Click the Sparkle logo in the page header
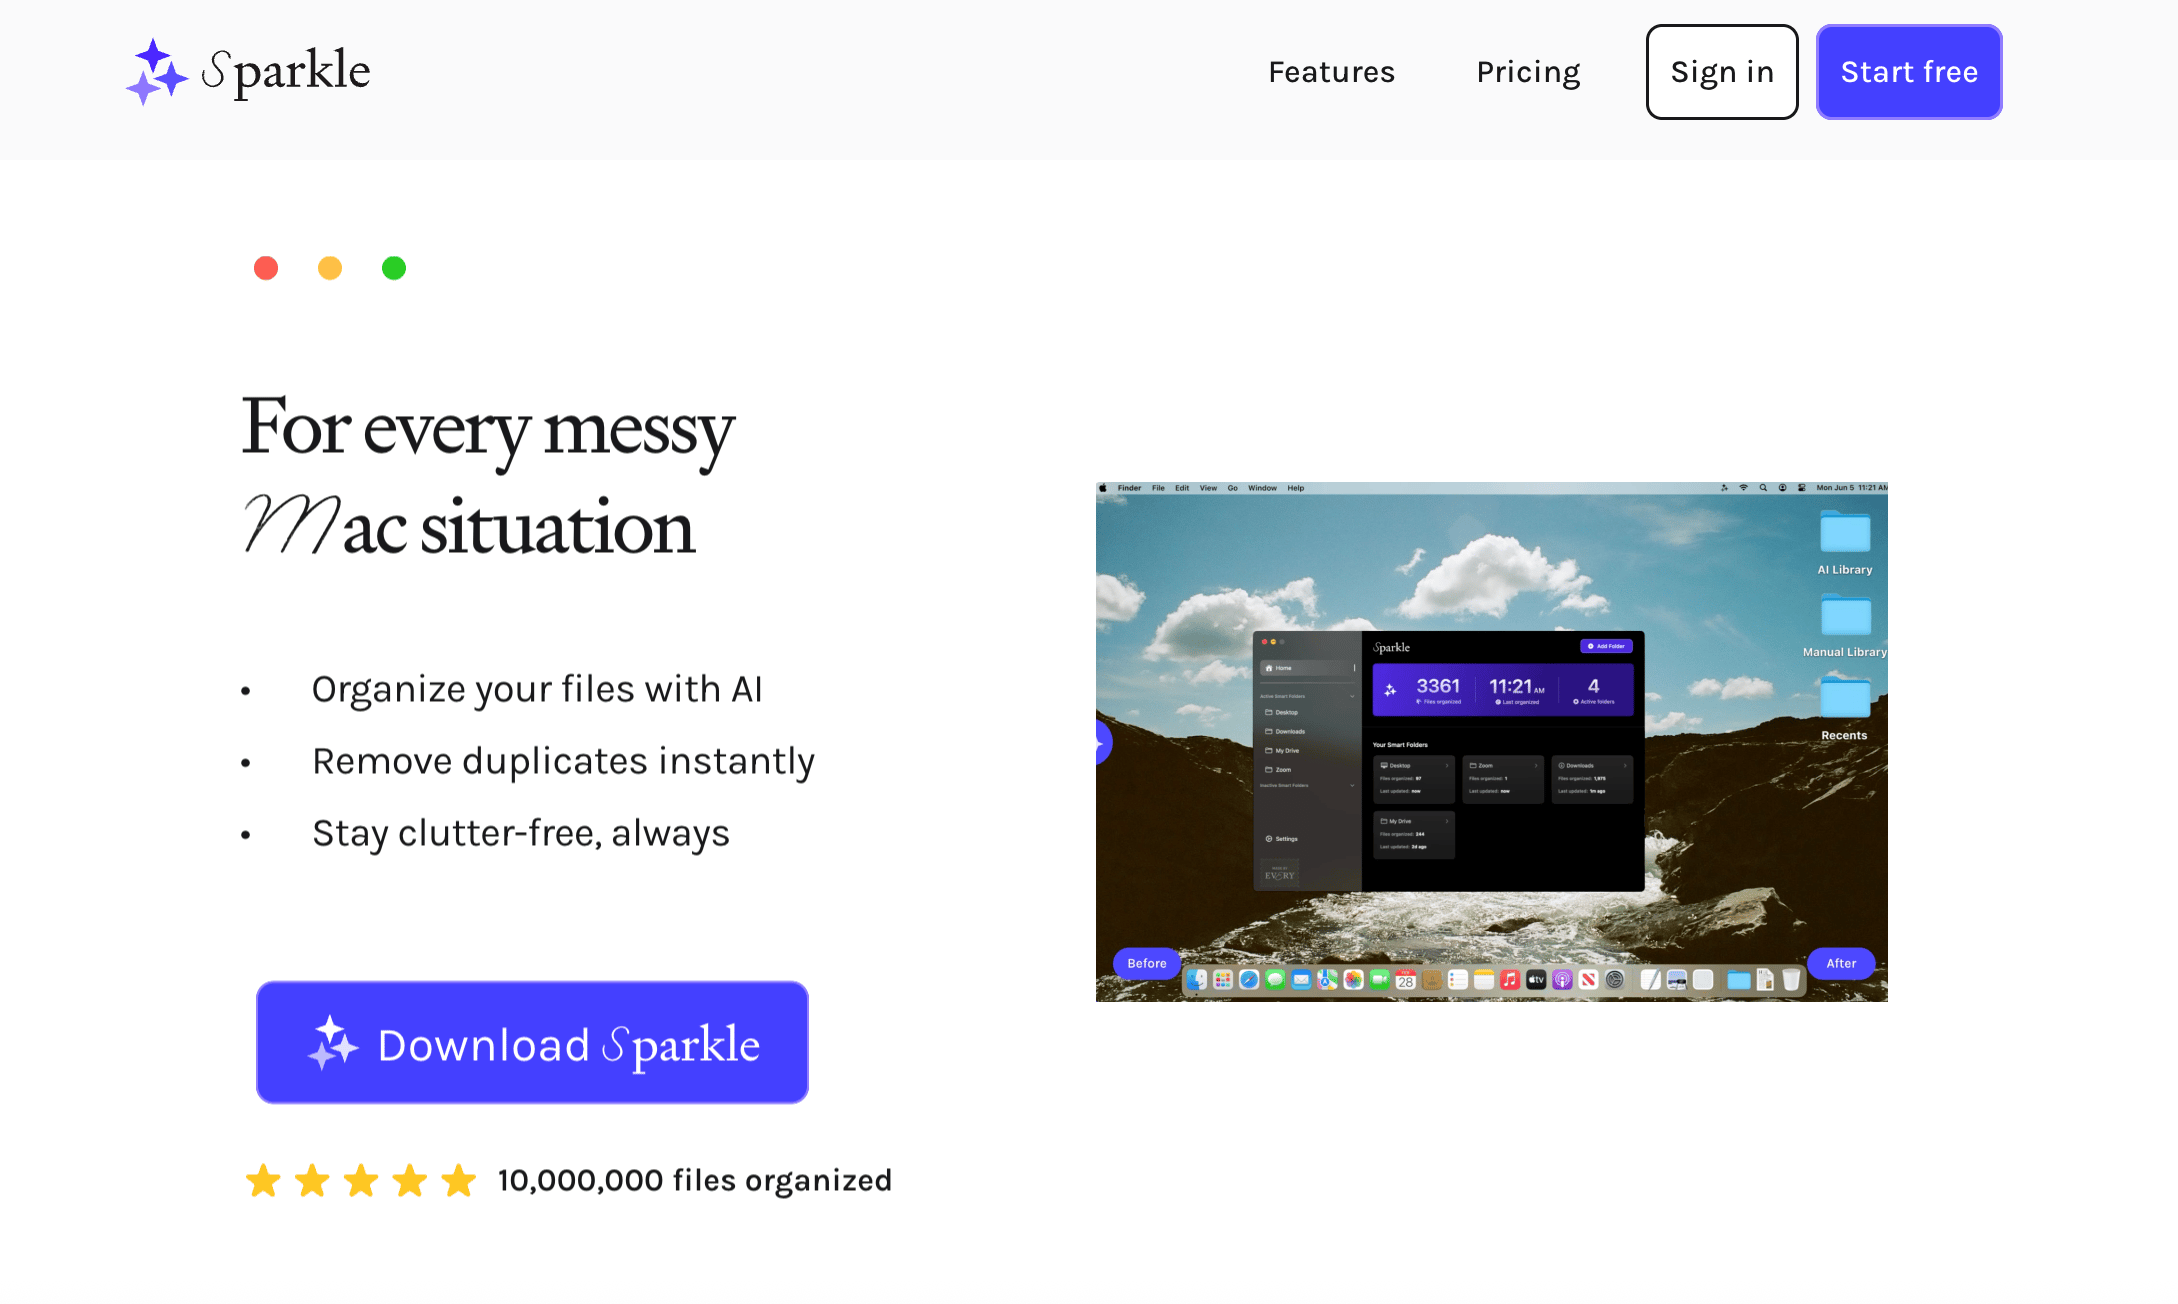The width and height of the screenshot is (2178, 1304). coord(247,71)
